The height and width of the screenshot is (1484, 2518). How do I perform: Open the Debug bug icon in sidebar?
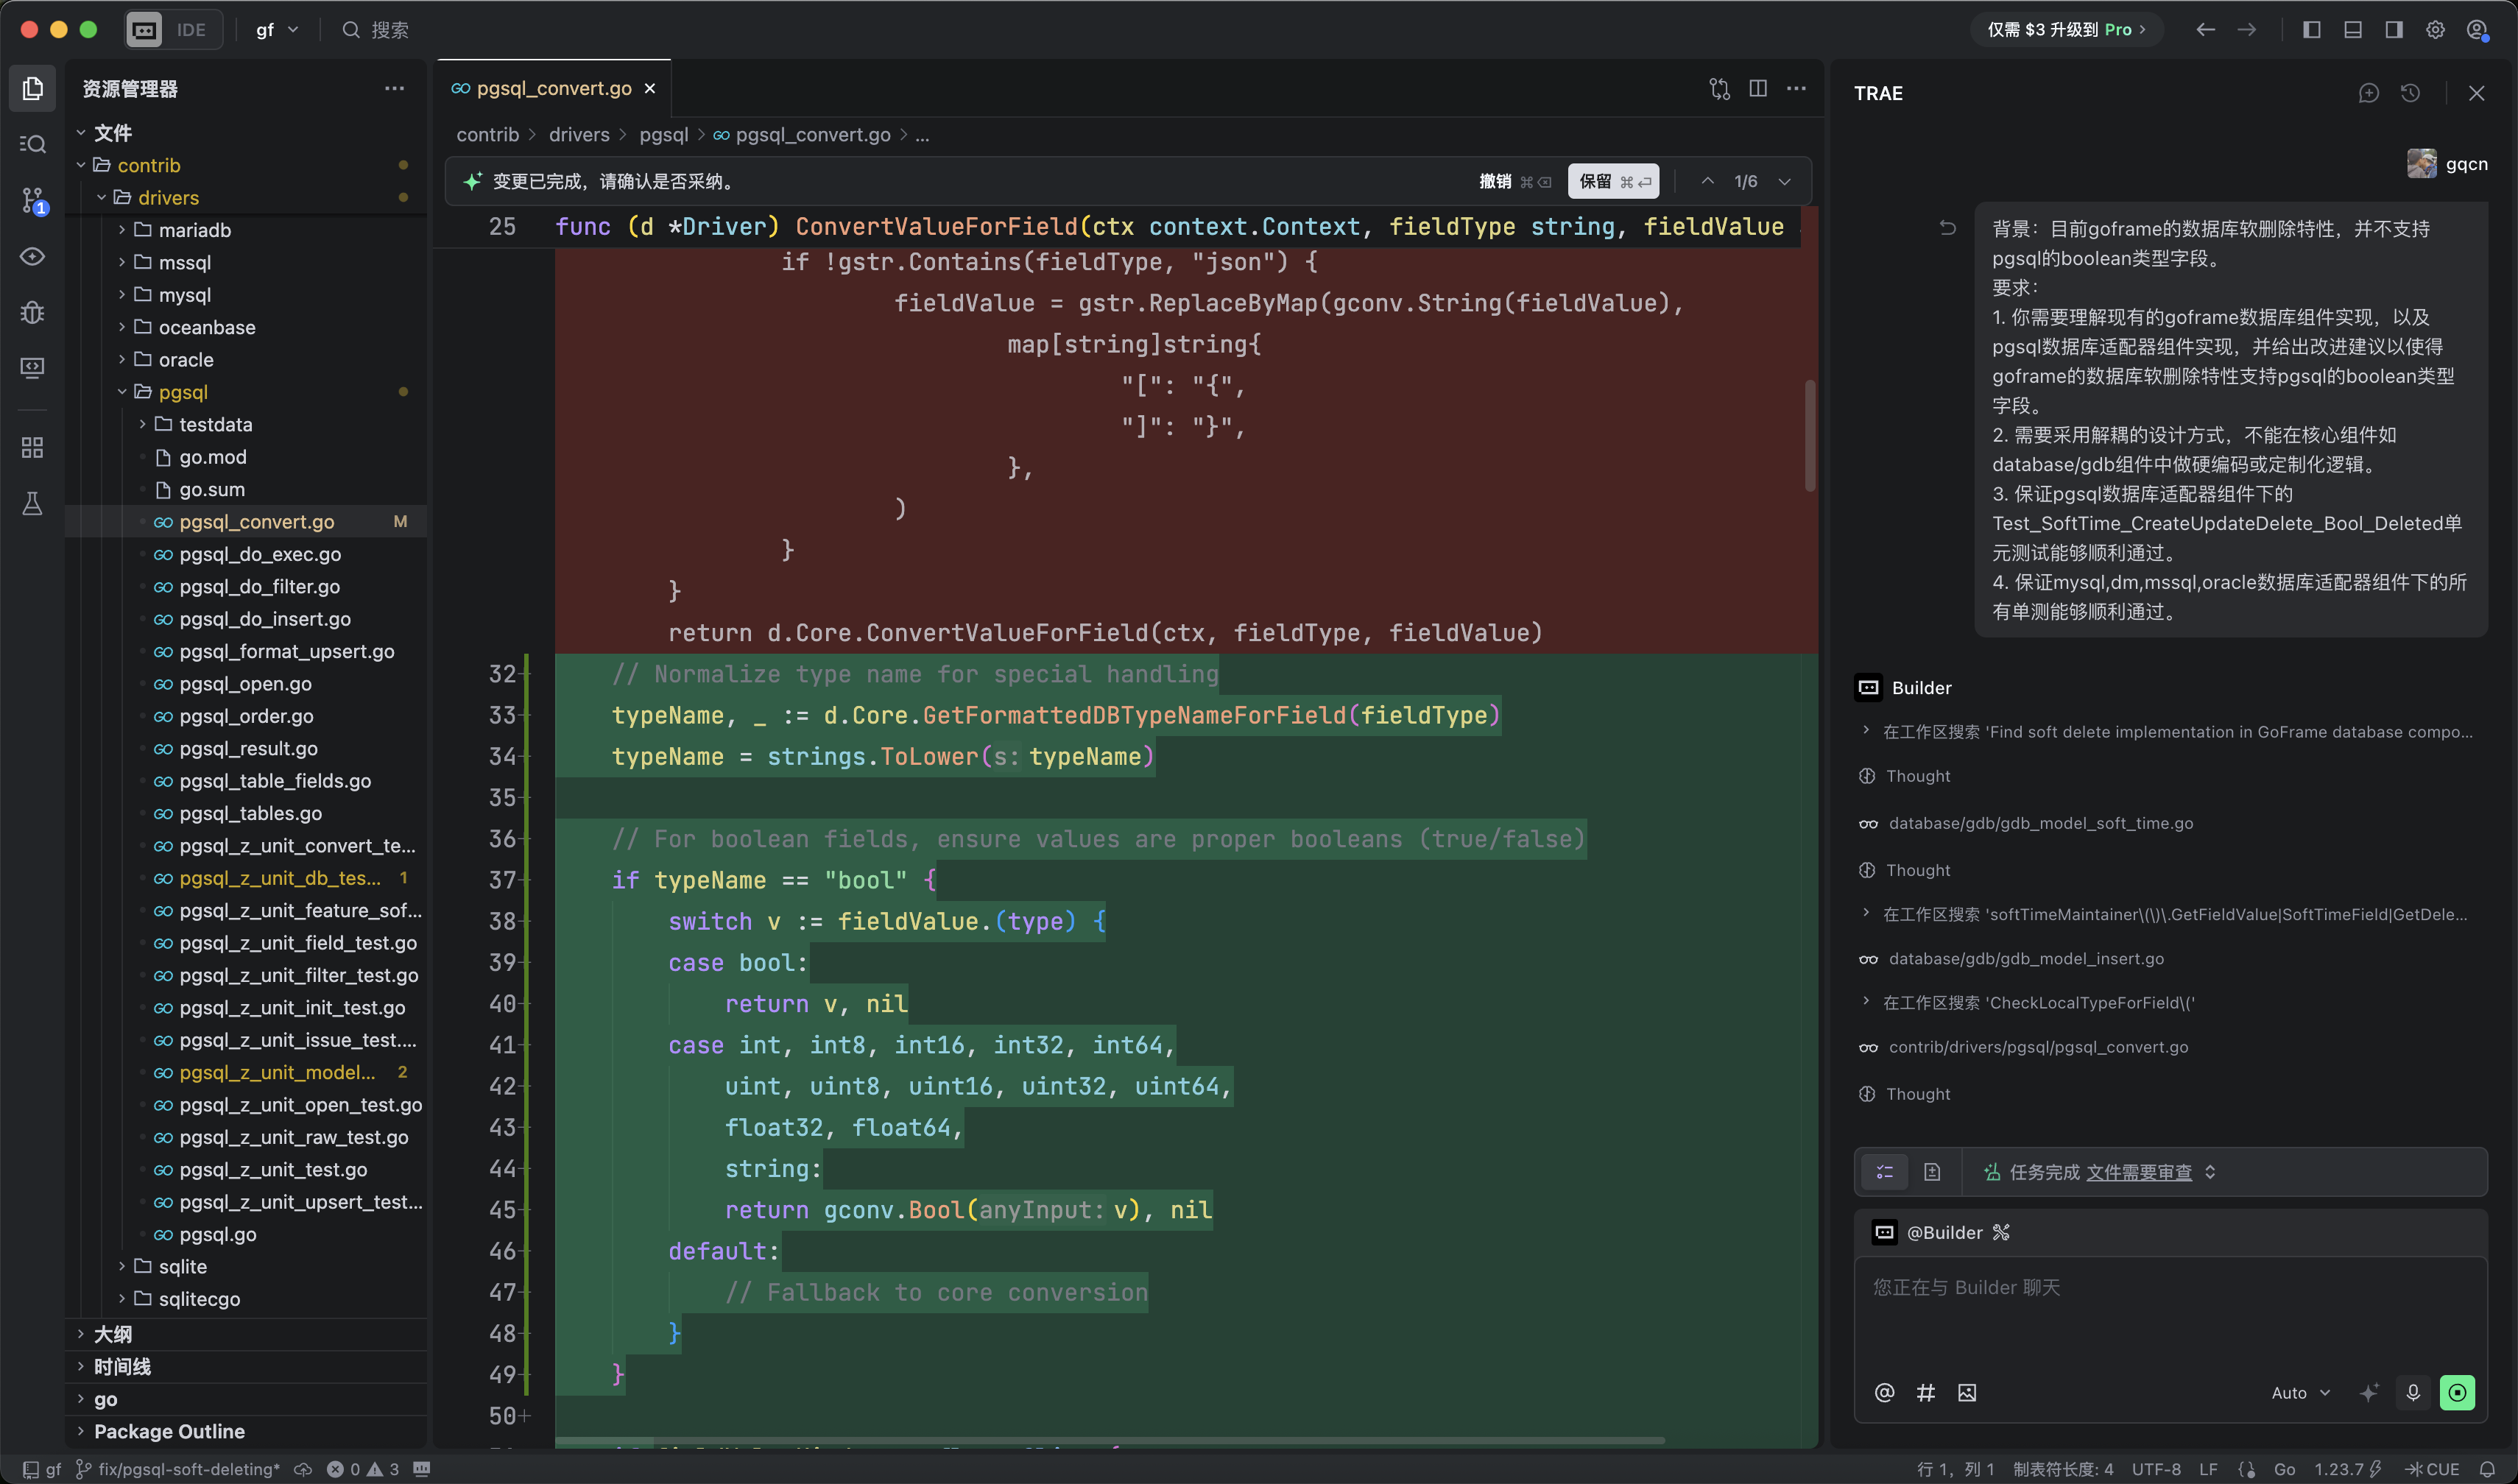tap(32, 312)
